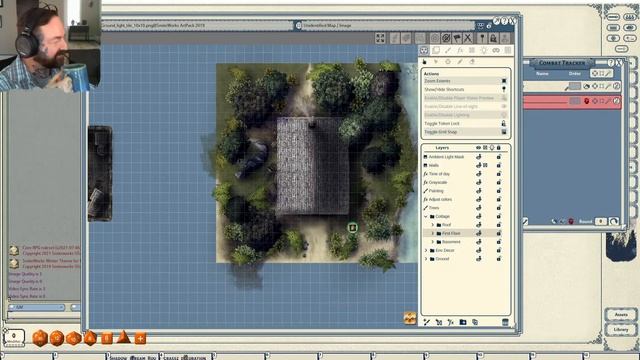The image size is (640, 360).
Task: Click the round counter field in Combat Tracker
Action: (600, 221)
